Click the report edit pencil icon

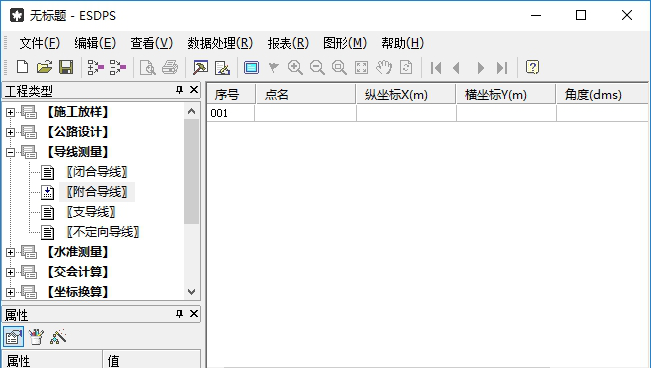[222, 67]
